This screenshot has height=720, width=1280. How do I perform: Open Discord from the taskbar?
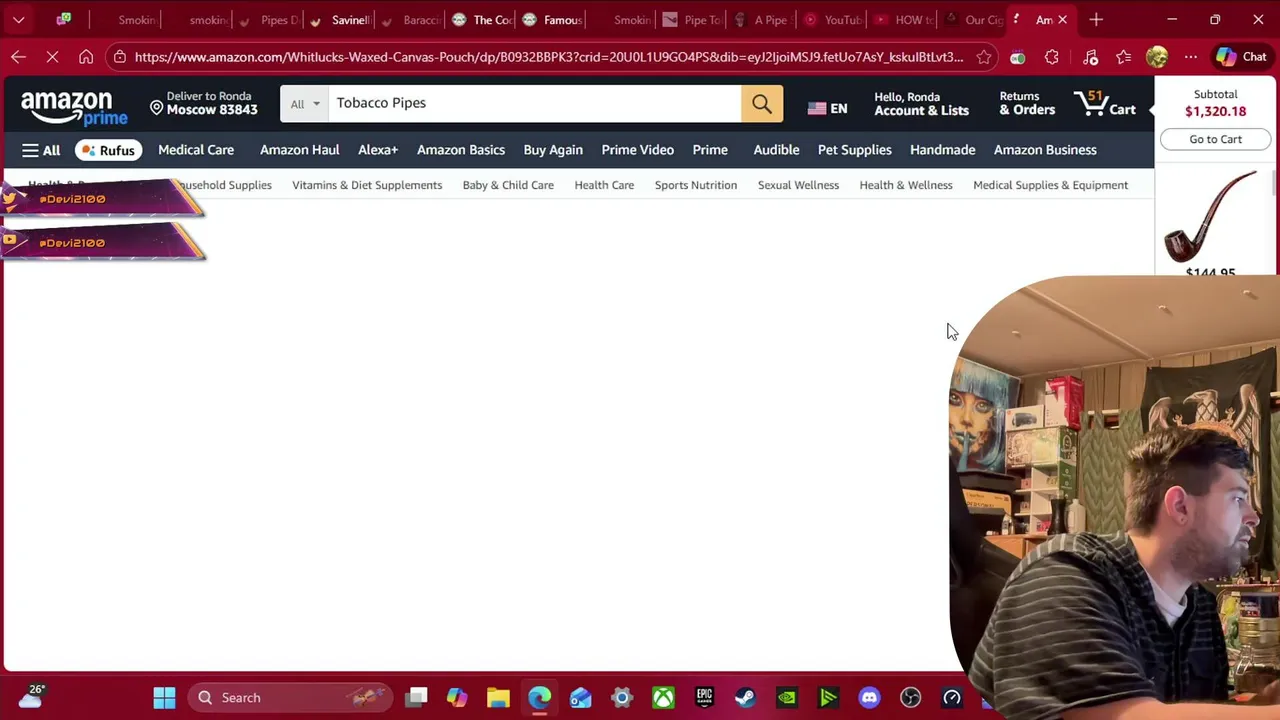[869, 697]
